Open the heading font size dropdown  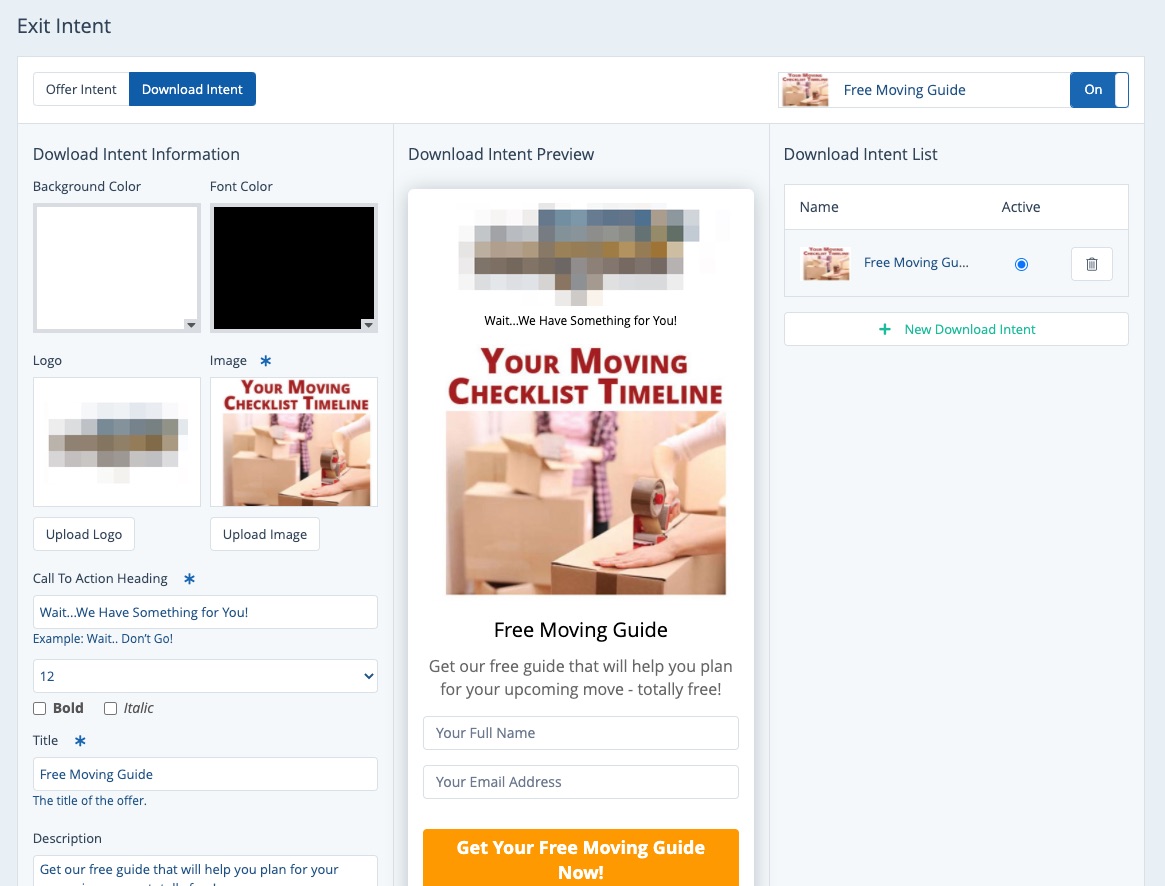[205, 676]
